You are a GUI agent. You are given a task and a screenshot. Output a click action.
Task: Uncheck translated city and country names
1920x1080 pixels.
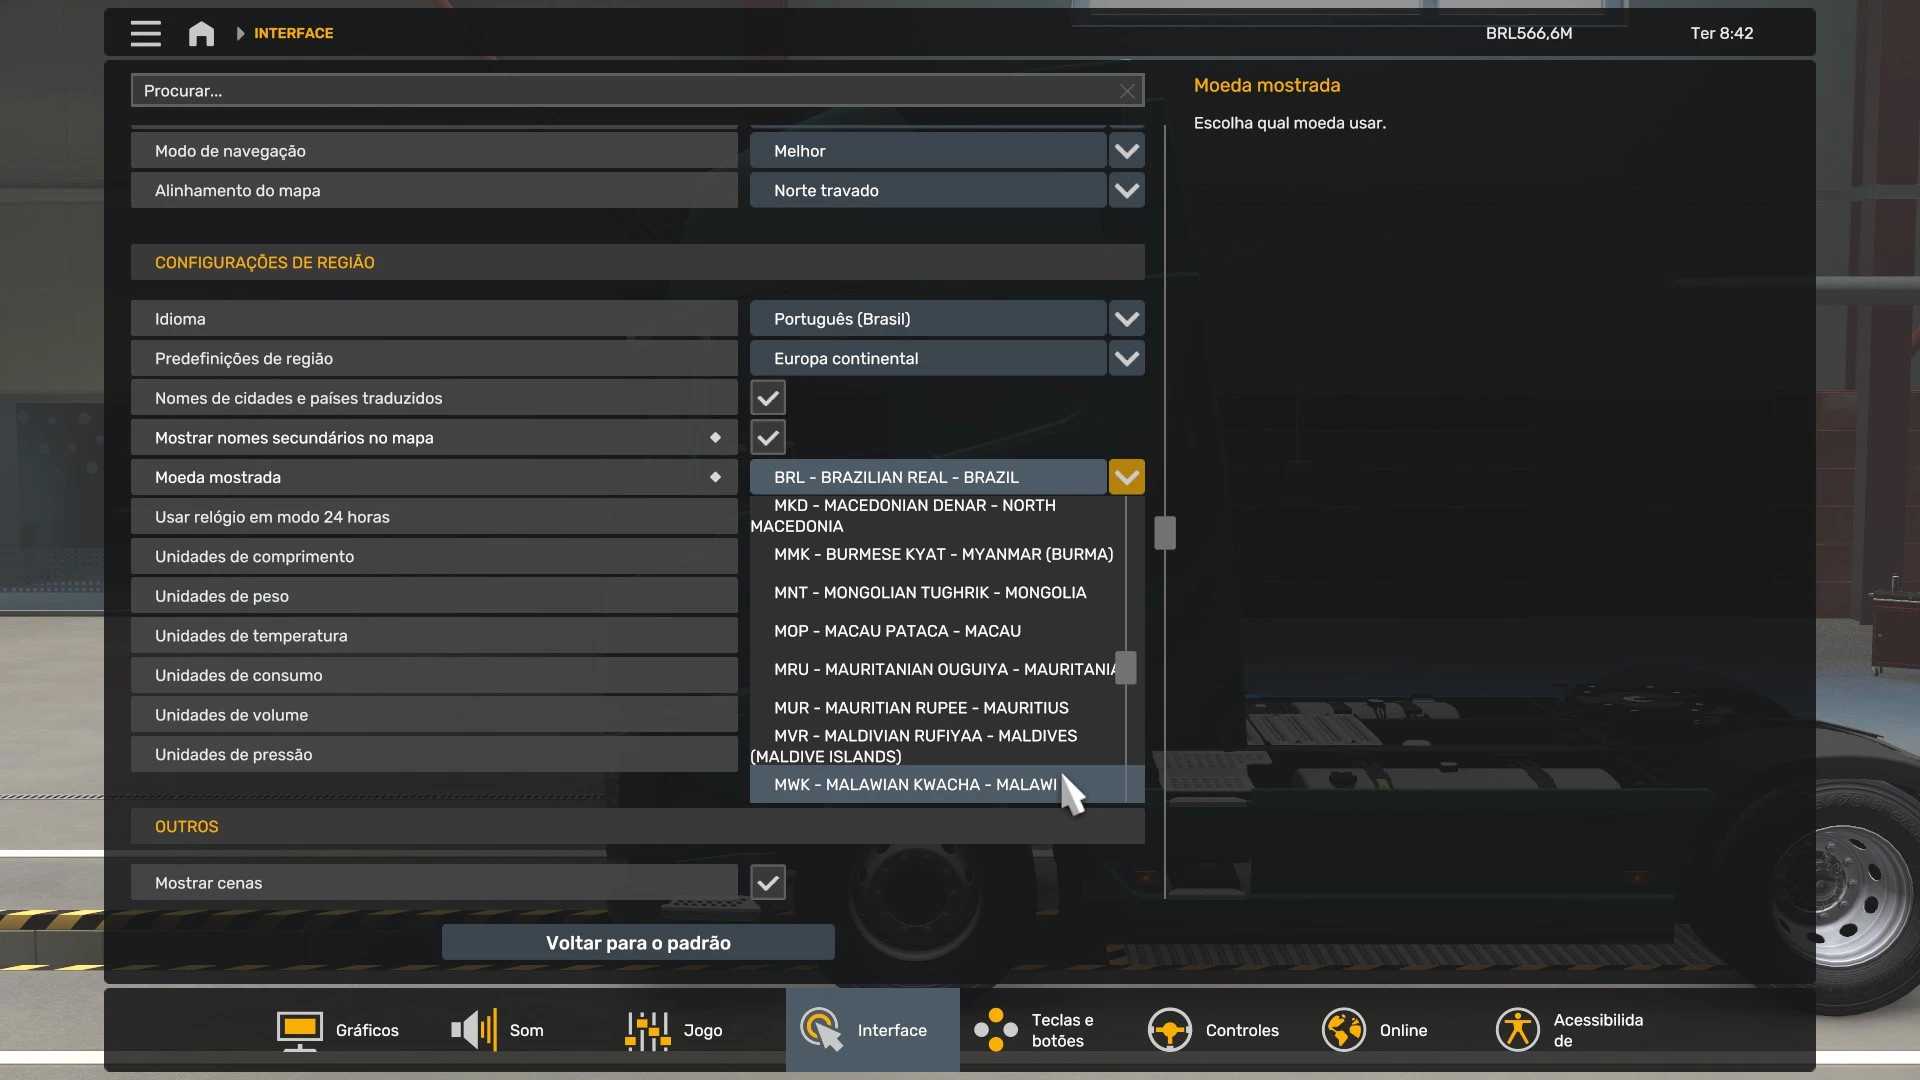pos(768,398)
